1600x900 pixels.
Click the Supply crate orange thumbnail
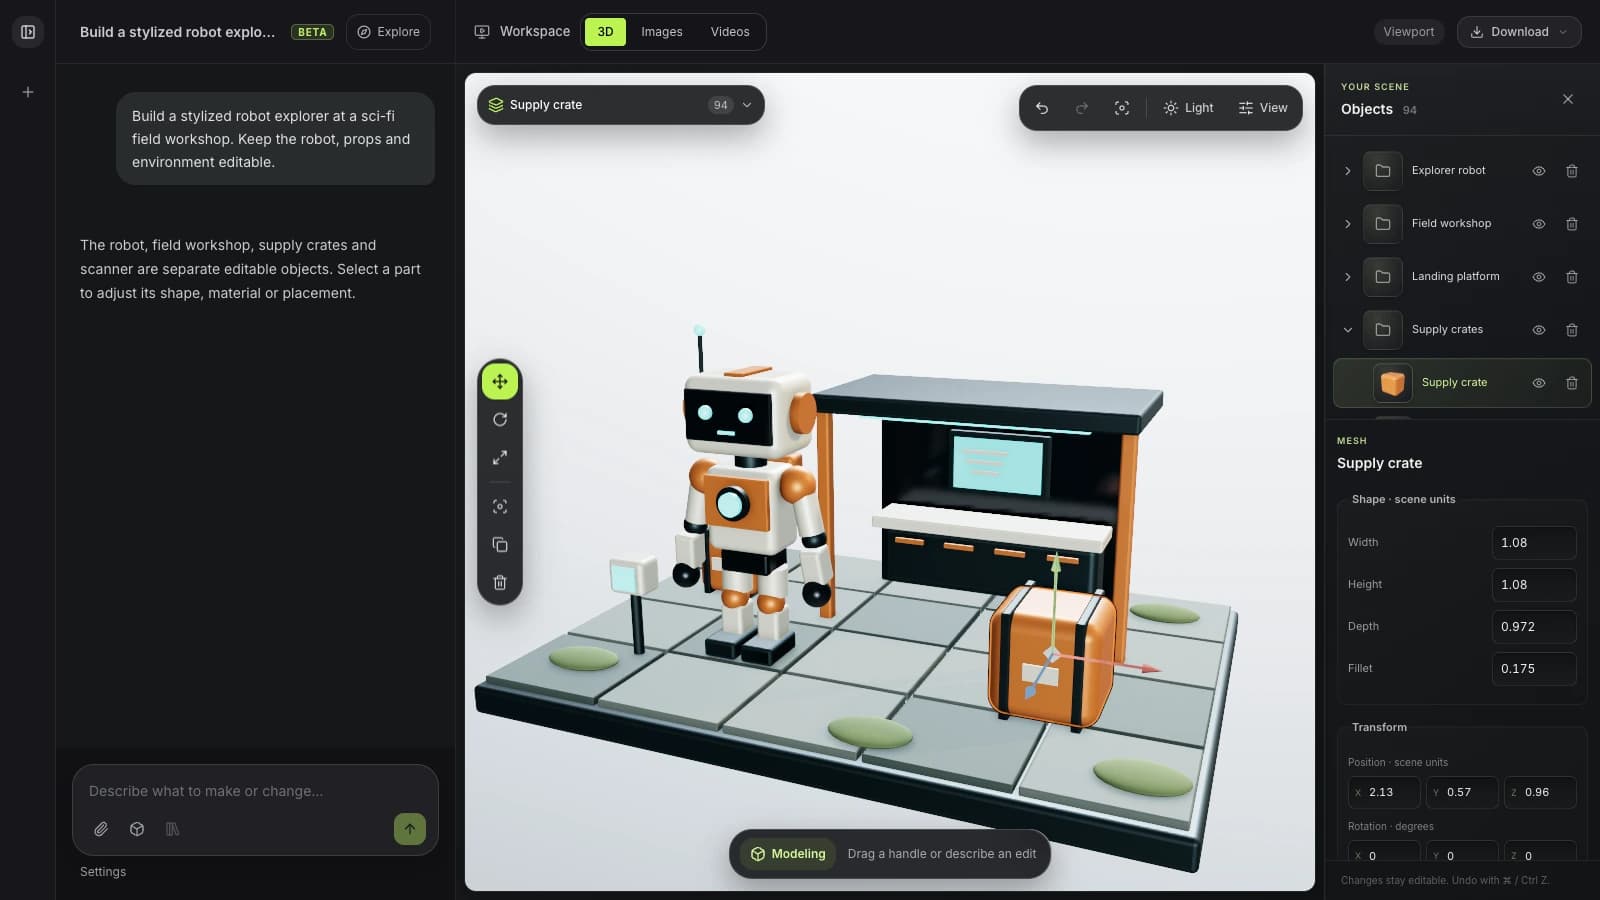click(1393, 383)
